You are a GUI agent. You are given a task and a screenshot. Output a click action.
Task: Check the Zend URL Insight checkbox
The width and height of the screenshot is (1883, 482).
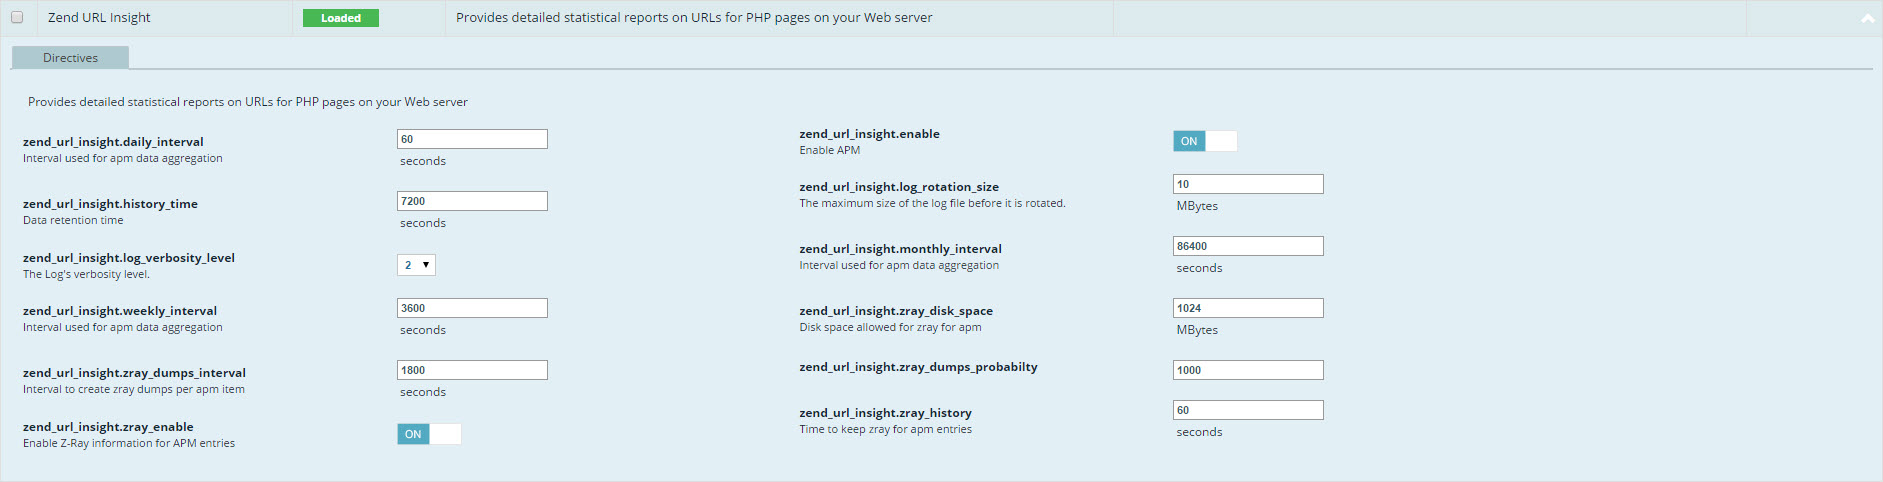(17, 18)
